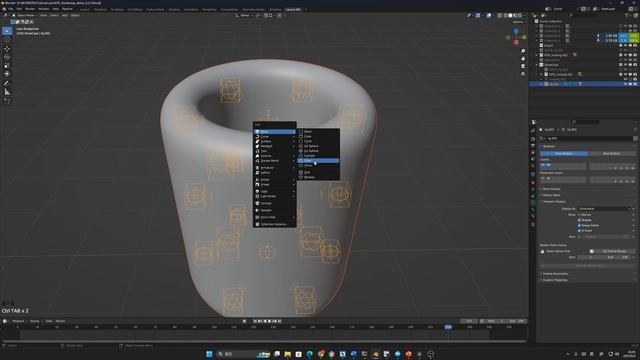Open the Global transform orientation dropdown

coord(244,16)
